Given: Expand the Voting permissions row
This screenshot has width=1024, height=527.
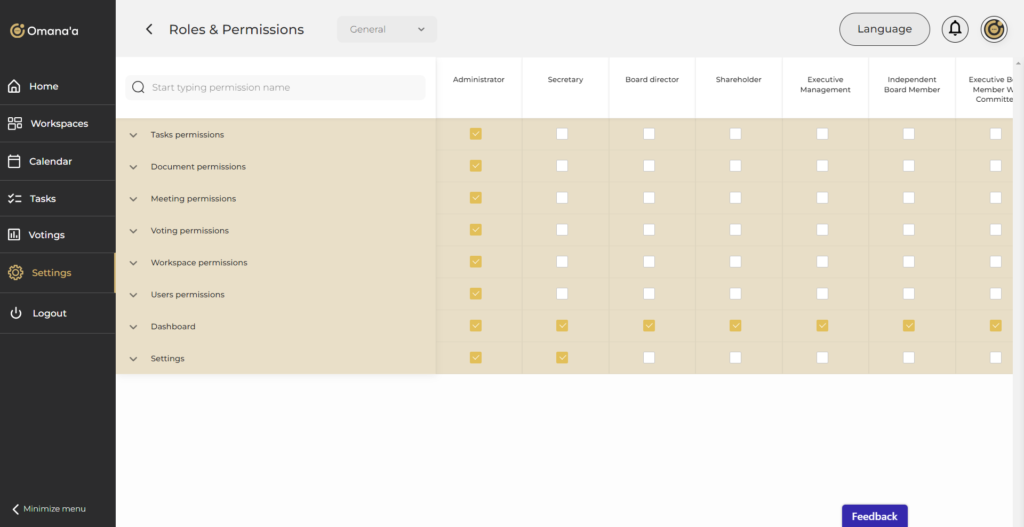Looking at the screenshot, I should click(x=133, y=231).
